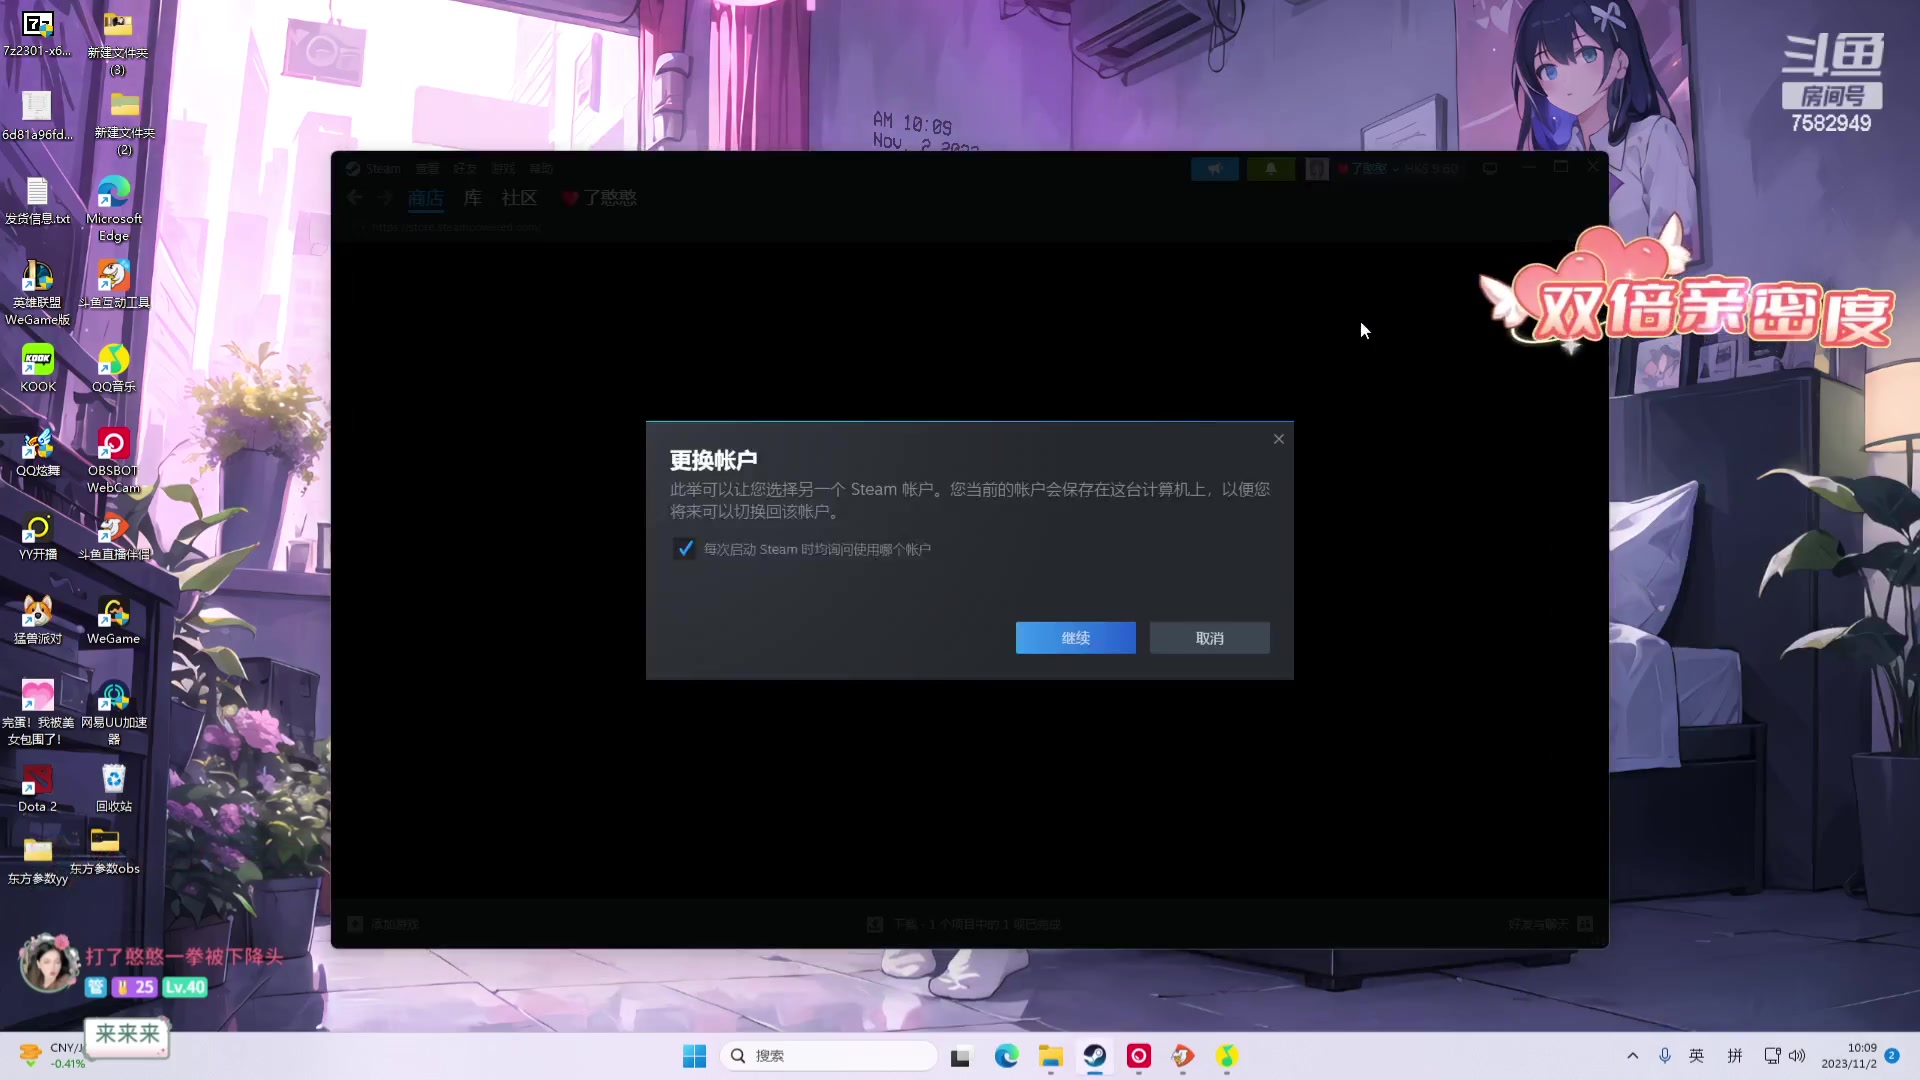1920x1080 pixels.
Task: Open the Windows Start menu
Action: click(694, 1056)
